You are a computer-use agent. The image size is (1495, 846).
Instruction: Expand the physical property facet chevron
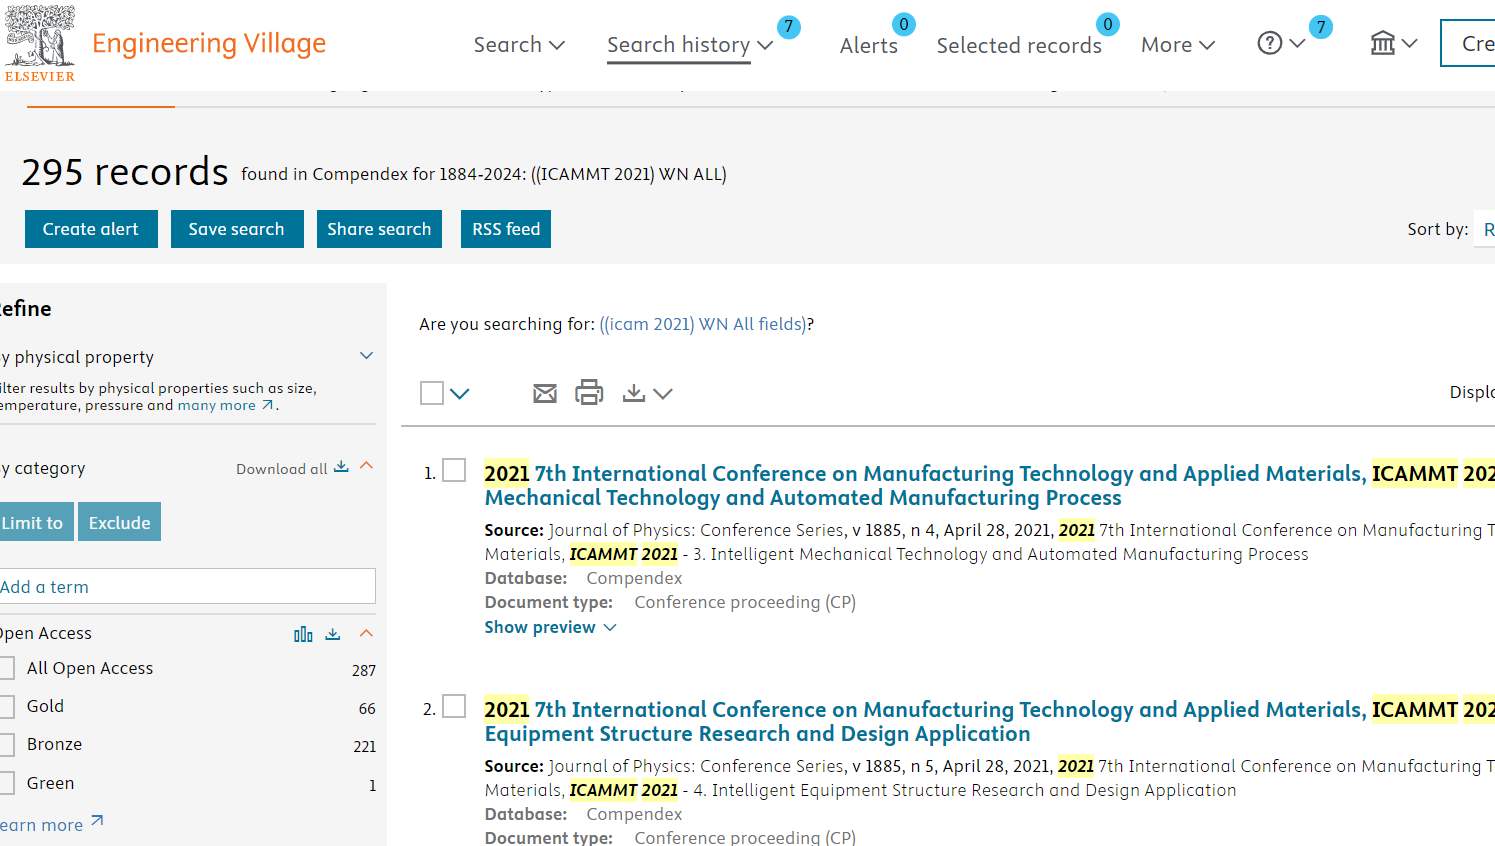click(x=366, y=356)
